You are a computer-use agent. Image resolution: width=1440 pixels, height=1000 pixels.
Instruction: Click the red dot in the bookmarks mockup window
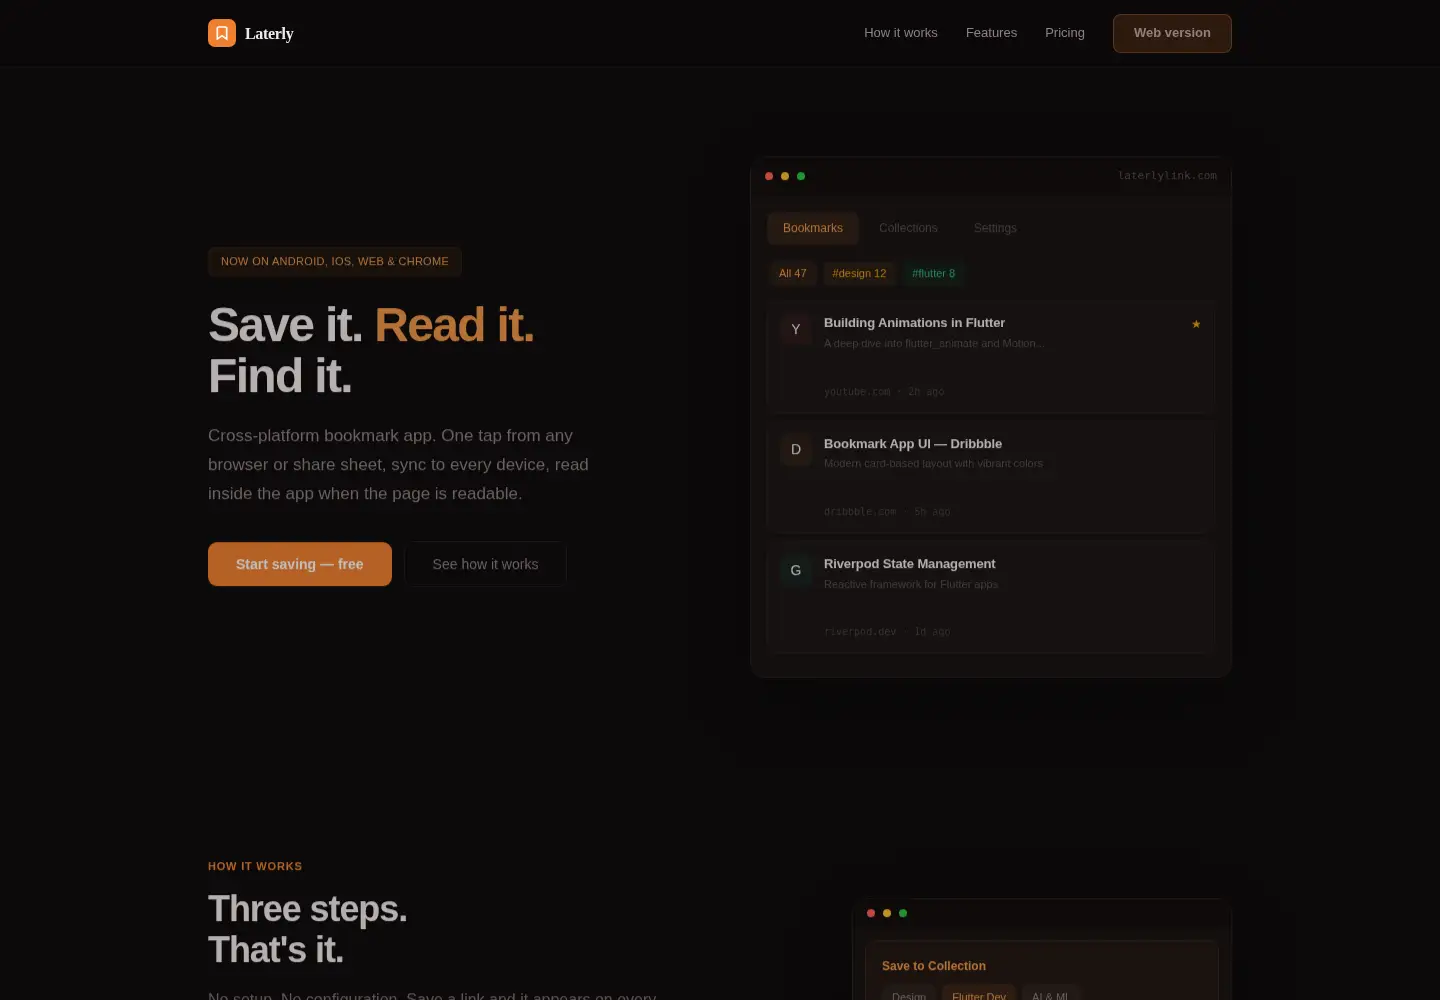pos(769,176)
